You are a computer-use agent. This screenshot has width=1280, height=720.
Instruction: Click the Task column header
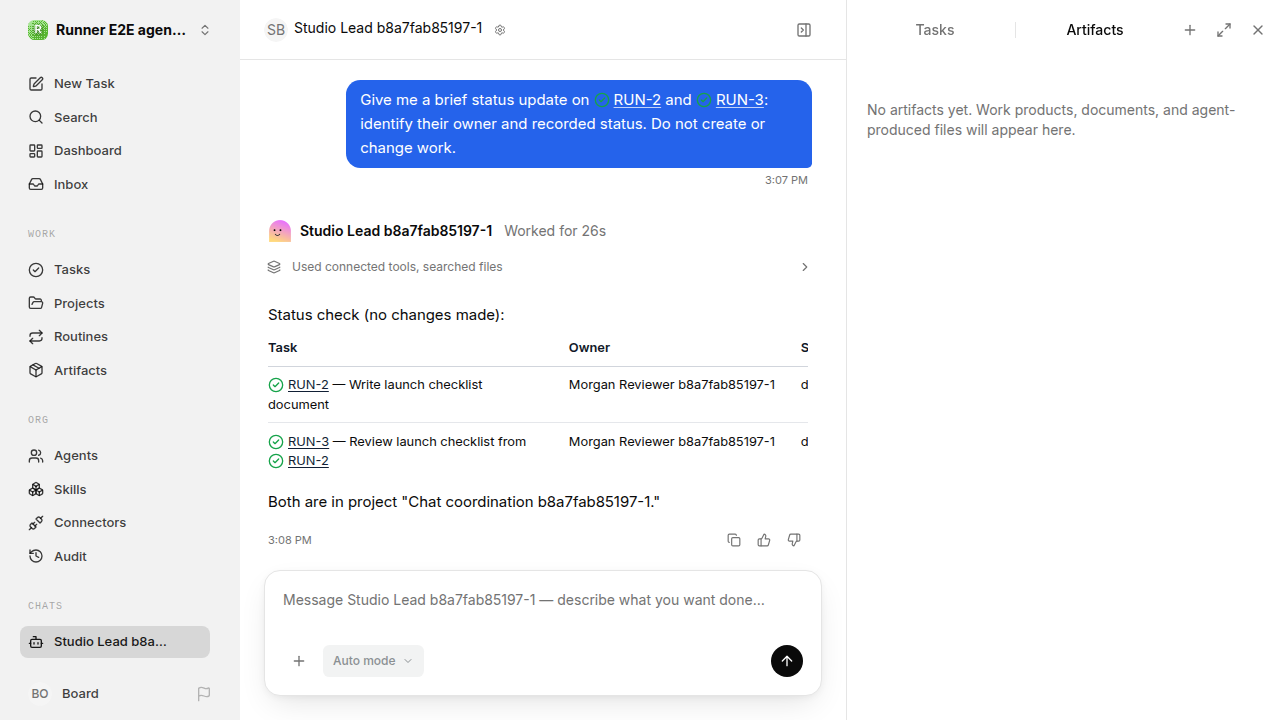point(282,348)
